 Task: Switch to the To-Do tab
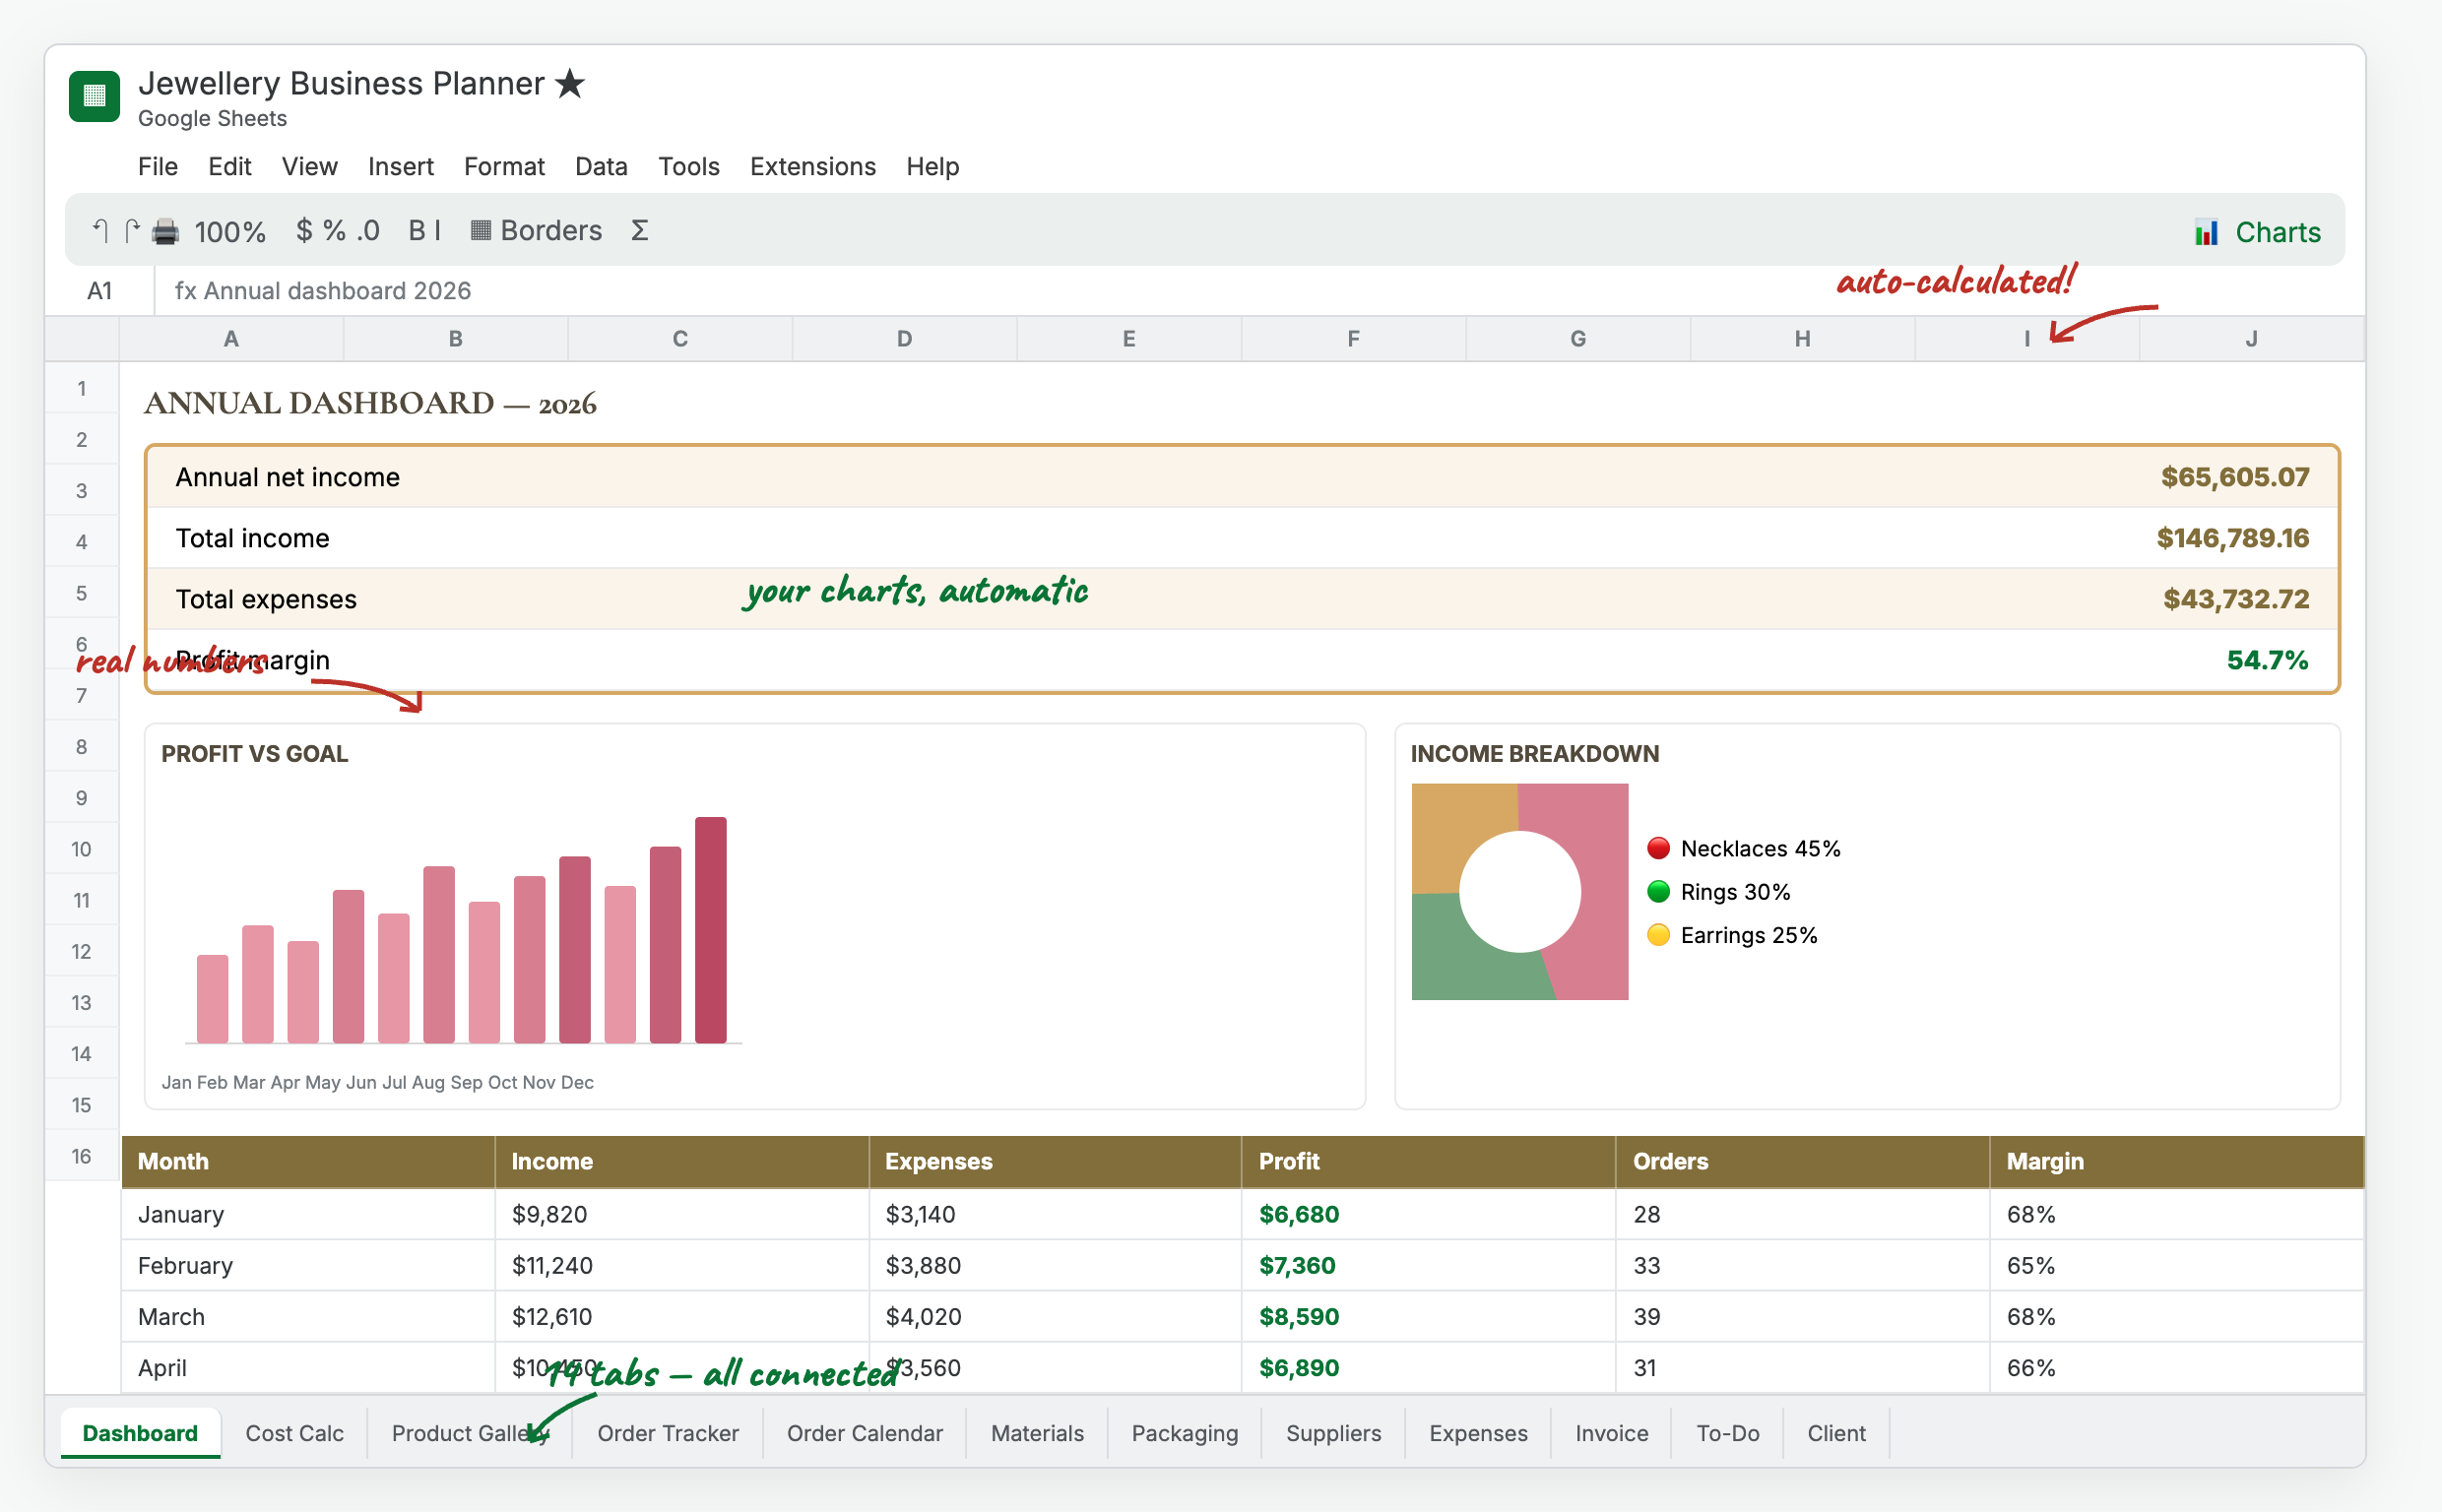pyautogui.click(x=1727, y=1433)
